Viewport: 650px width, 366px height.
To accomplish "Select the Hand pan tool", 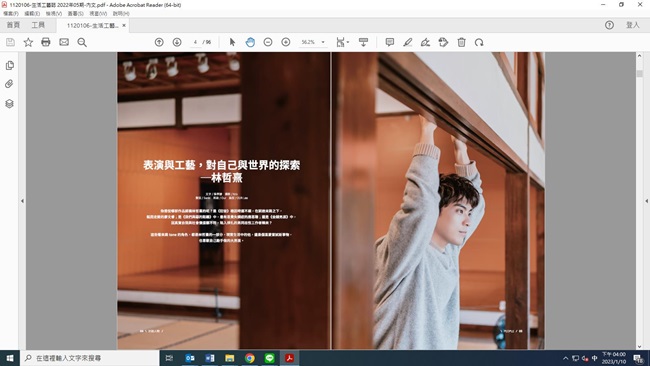I will click(250, 42).
